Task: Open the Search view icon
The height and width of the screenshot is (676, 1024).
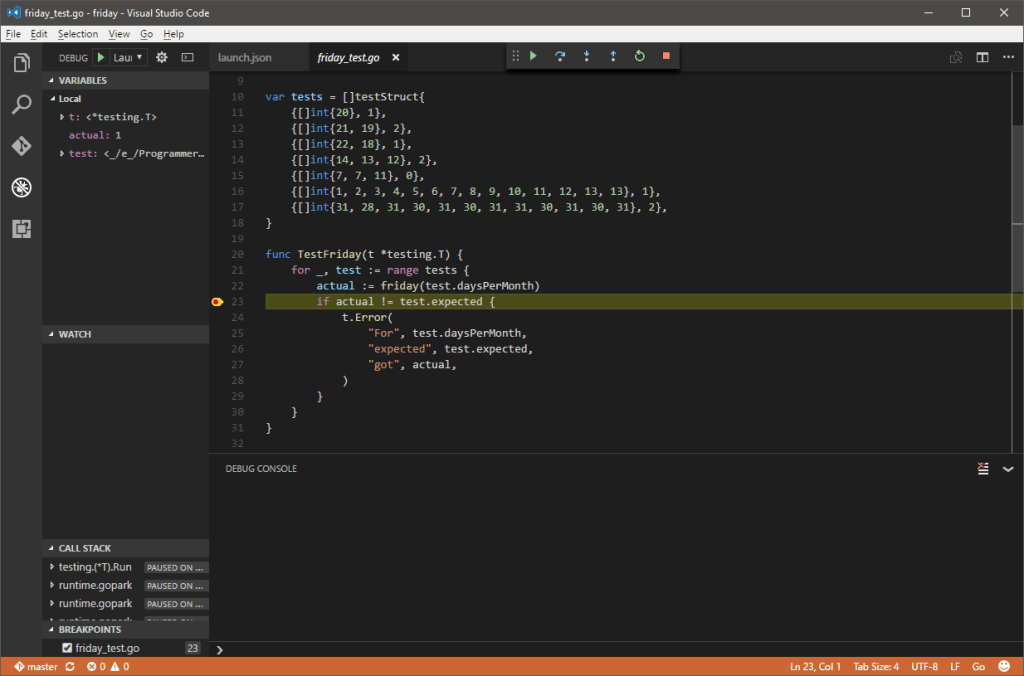Action: (x=21, y=104)
